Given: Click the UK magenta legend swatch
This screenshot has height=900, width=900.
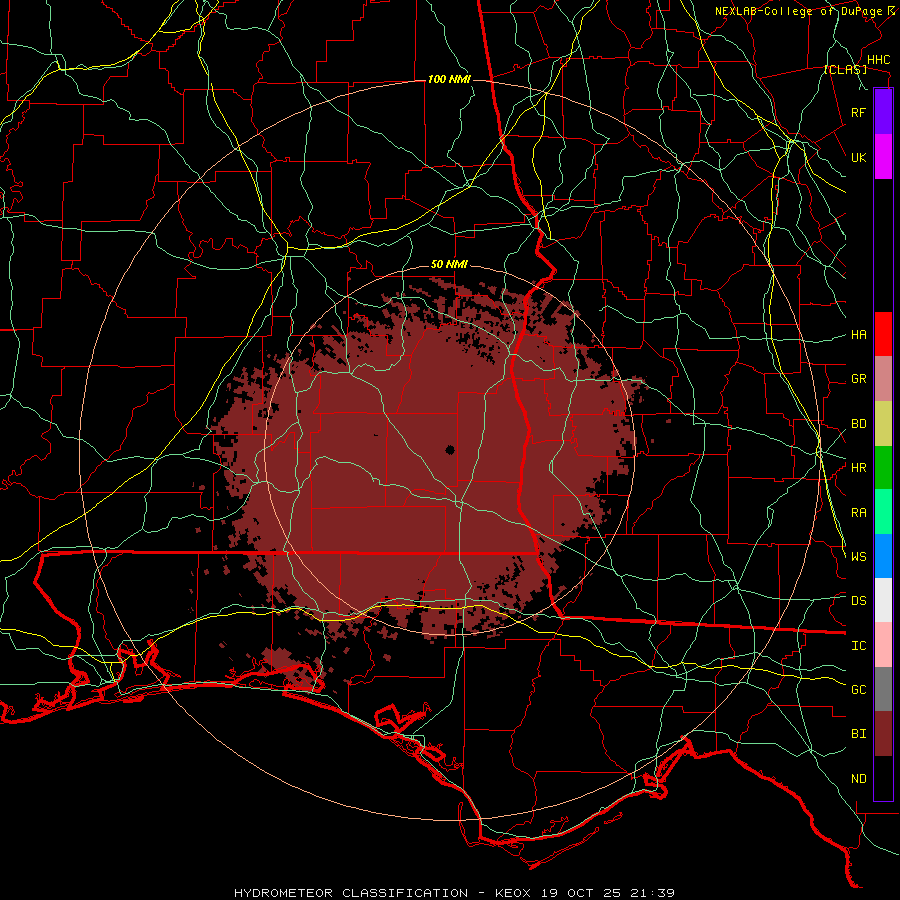Looking at the screenshot, I should 883,157.
